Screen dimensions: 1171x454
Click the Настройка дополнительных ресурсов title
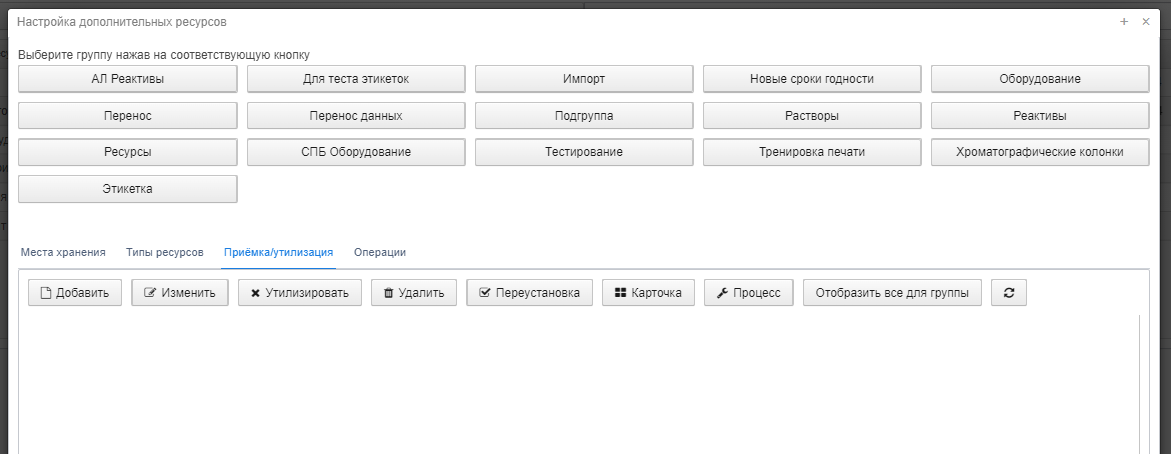pos(122,22)
